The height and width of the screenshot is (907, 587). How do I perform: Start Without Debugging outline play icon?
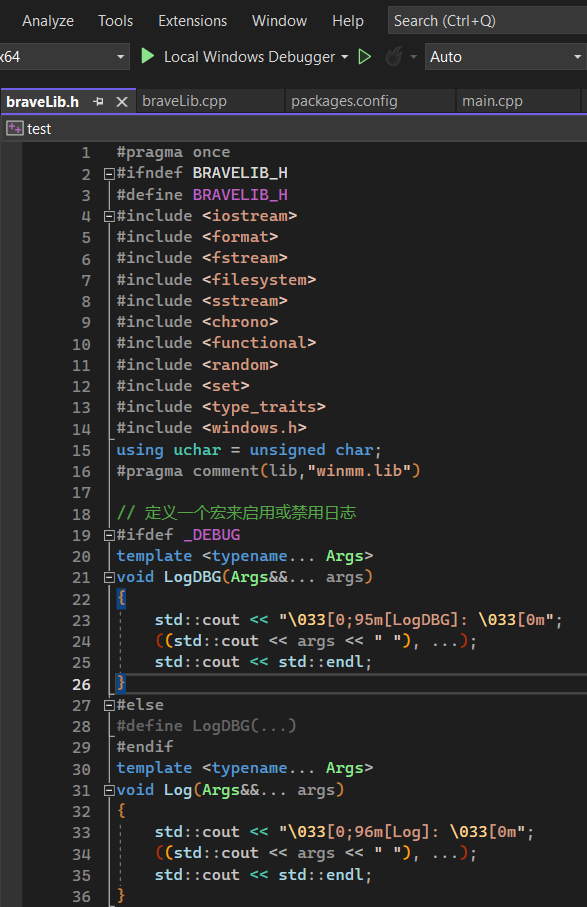pos(364,57)
